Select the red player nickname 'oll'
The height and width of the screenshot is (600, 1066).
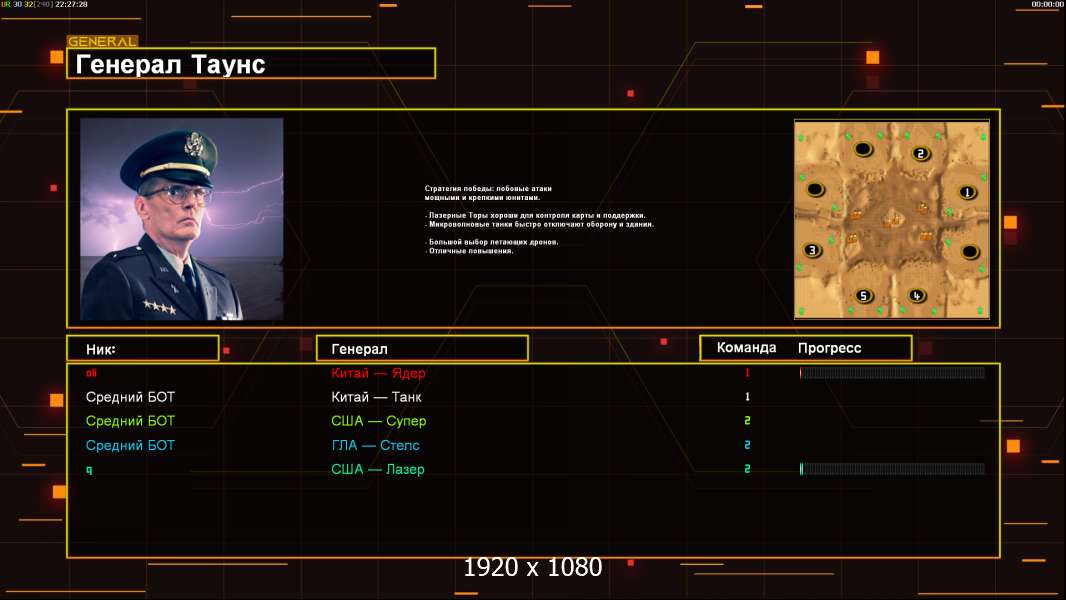[92, 372]
